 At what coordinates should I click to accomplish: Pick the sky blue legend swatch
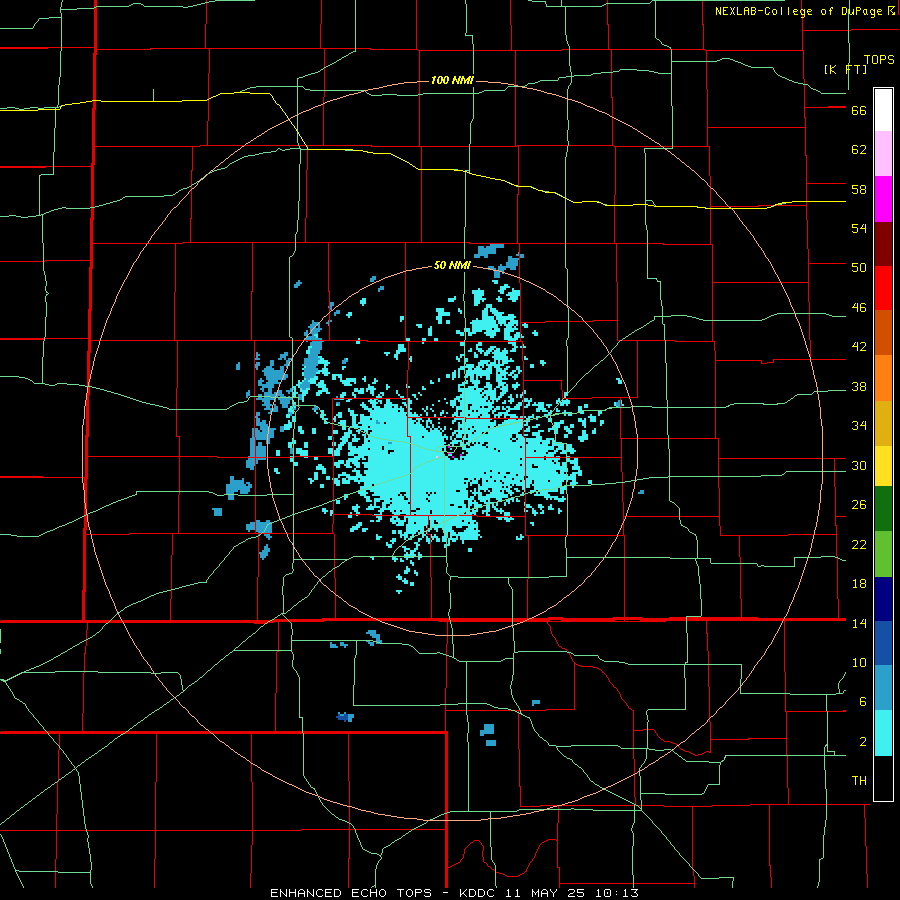point(883,688)
